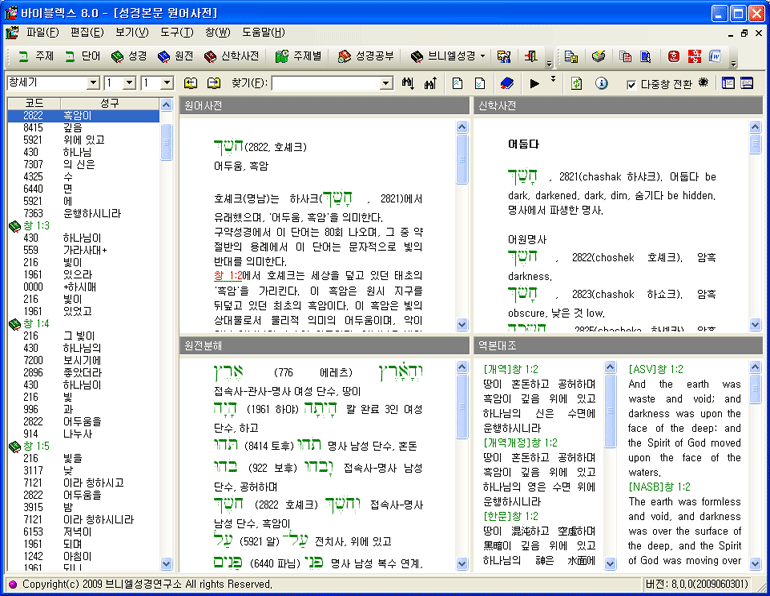The height and width of the screenshot is (596, 770).
Task: Open the 신학사전 red book tool
Action: click(x=231, y=56)
